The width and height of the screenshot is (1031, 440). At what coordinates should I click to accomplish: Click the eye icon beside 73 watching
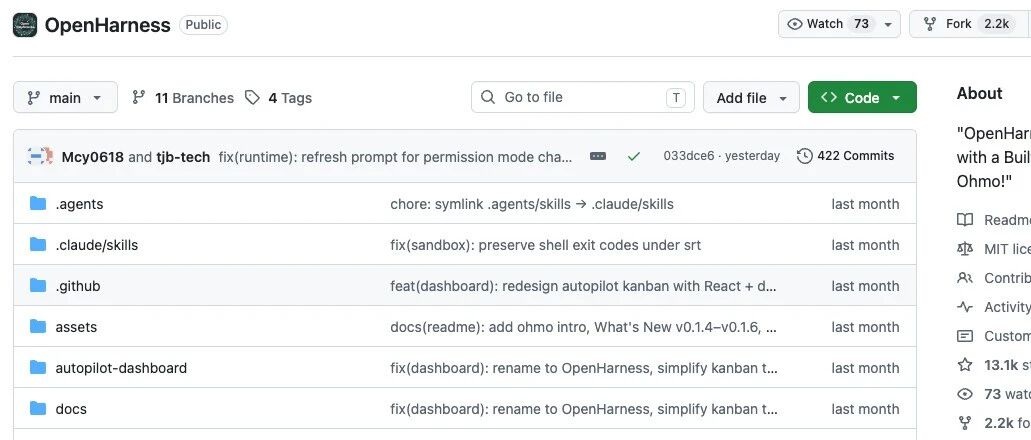pyautogui.click(x=965, y=393)
